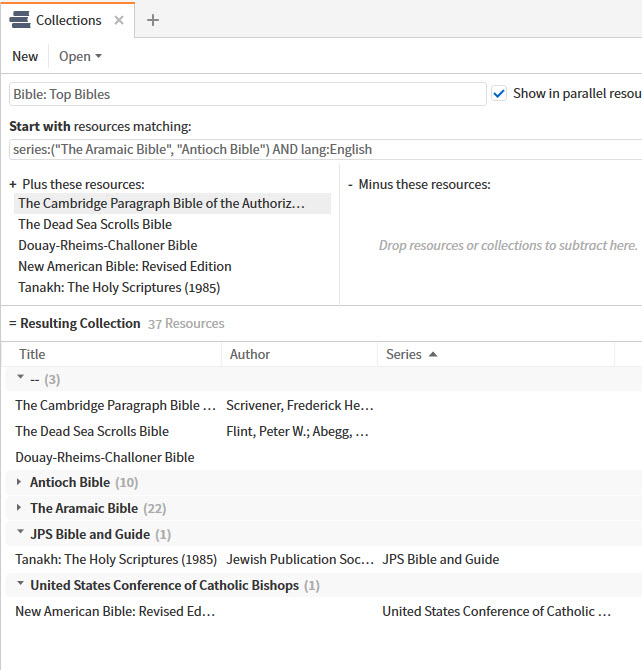Select Douay-Rheims-Challoner Bible result row
This screenshot has height=670, width=642.
tap(105, 457)
